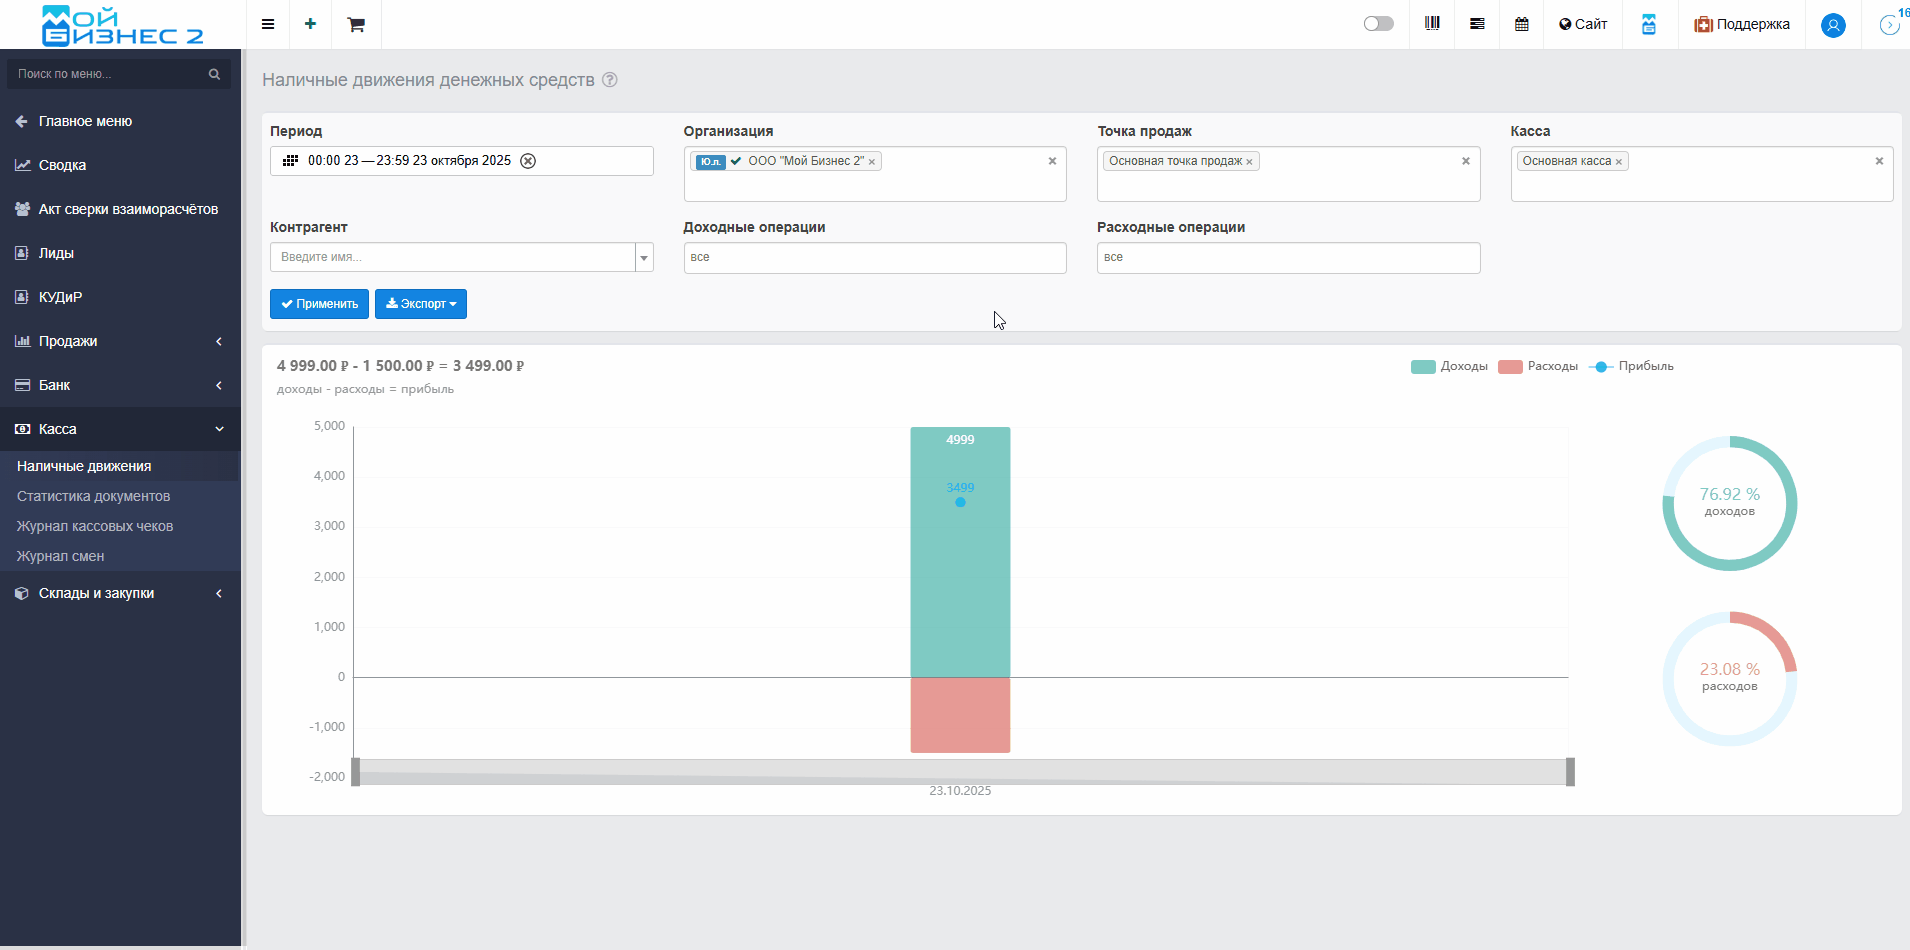Click the plus add icon
This screenshot has width=1910, height=950.
[x=311, y=24]
